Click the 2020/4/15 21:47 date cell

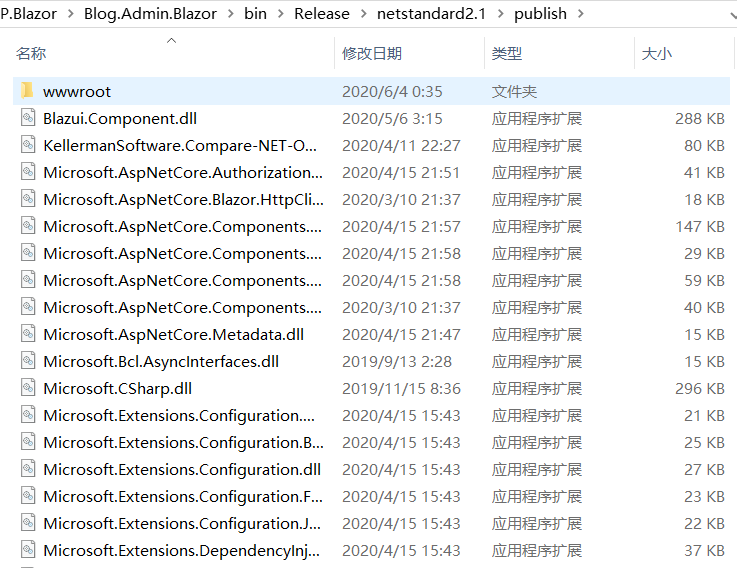[x=401, y=334]
